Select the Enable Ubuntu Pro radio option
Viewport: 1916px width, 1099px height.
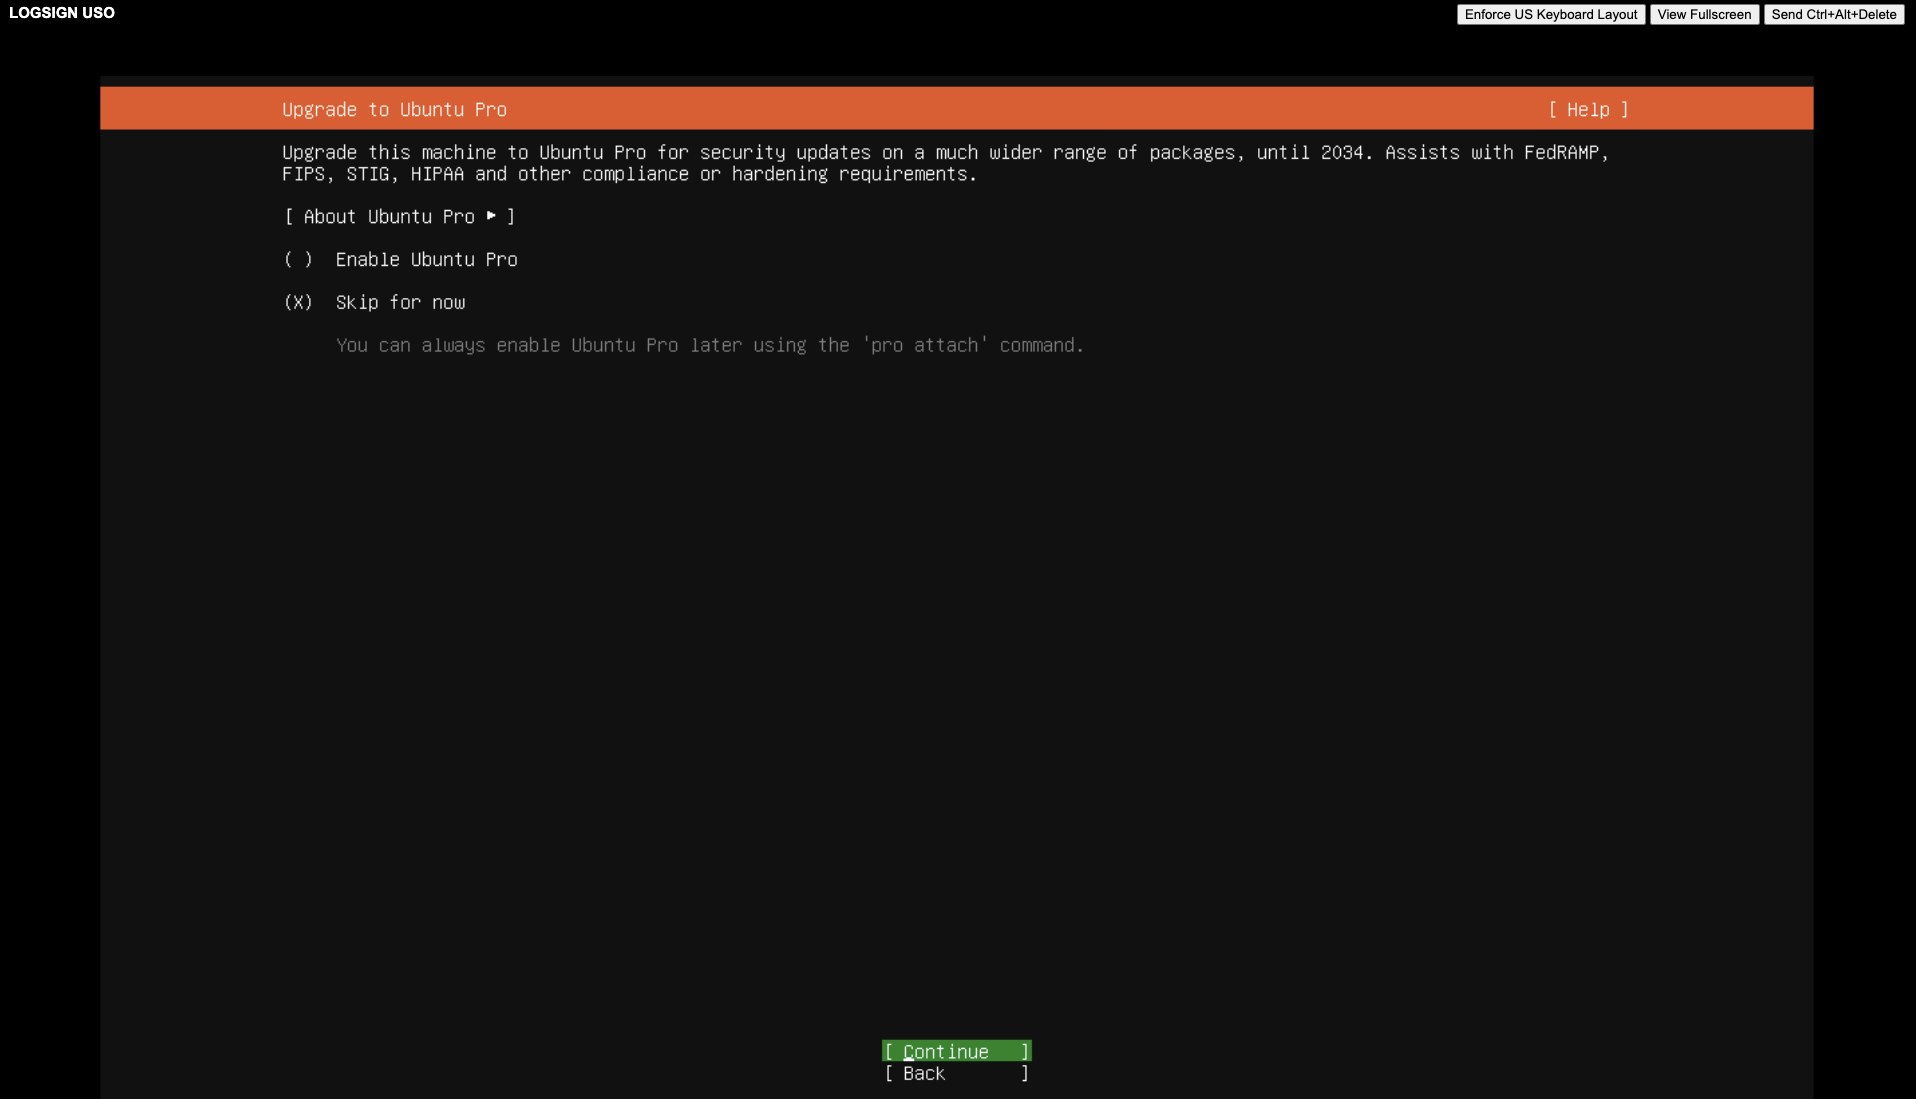pos(400,260)
